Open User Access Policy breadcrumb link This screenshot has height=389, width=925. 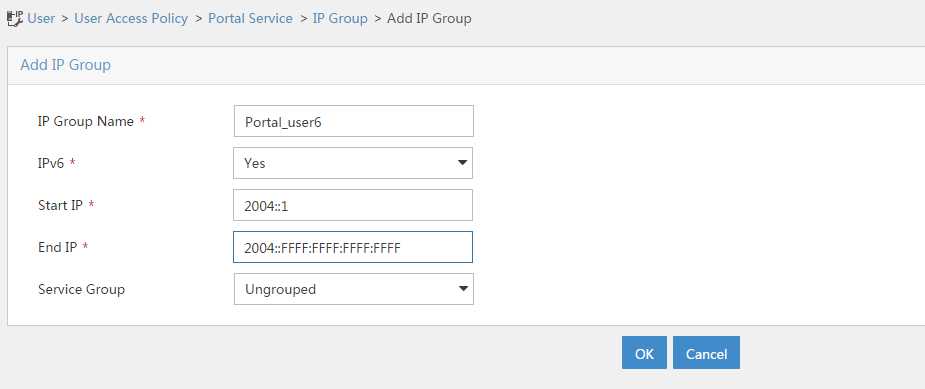(131, 18)
